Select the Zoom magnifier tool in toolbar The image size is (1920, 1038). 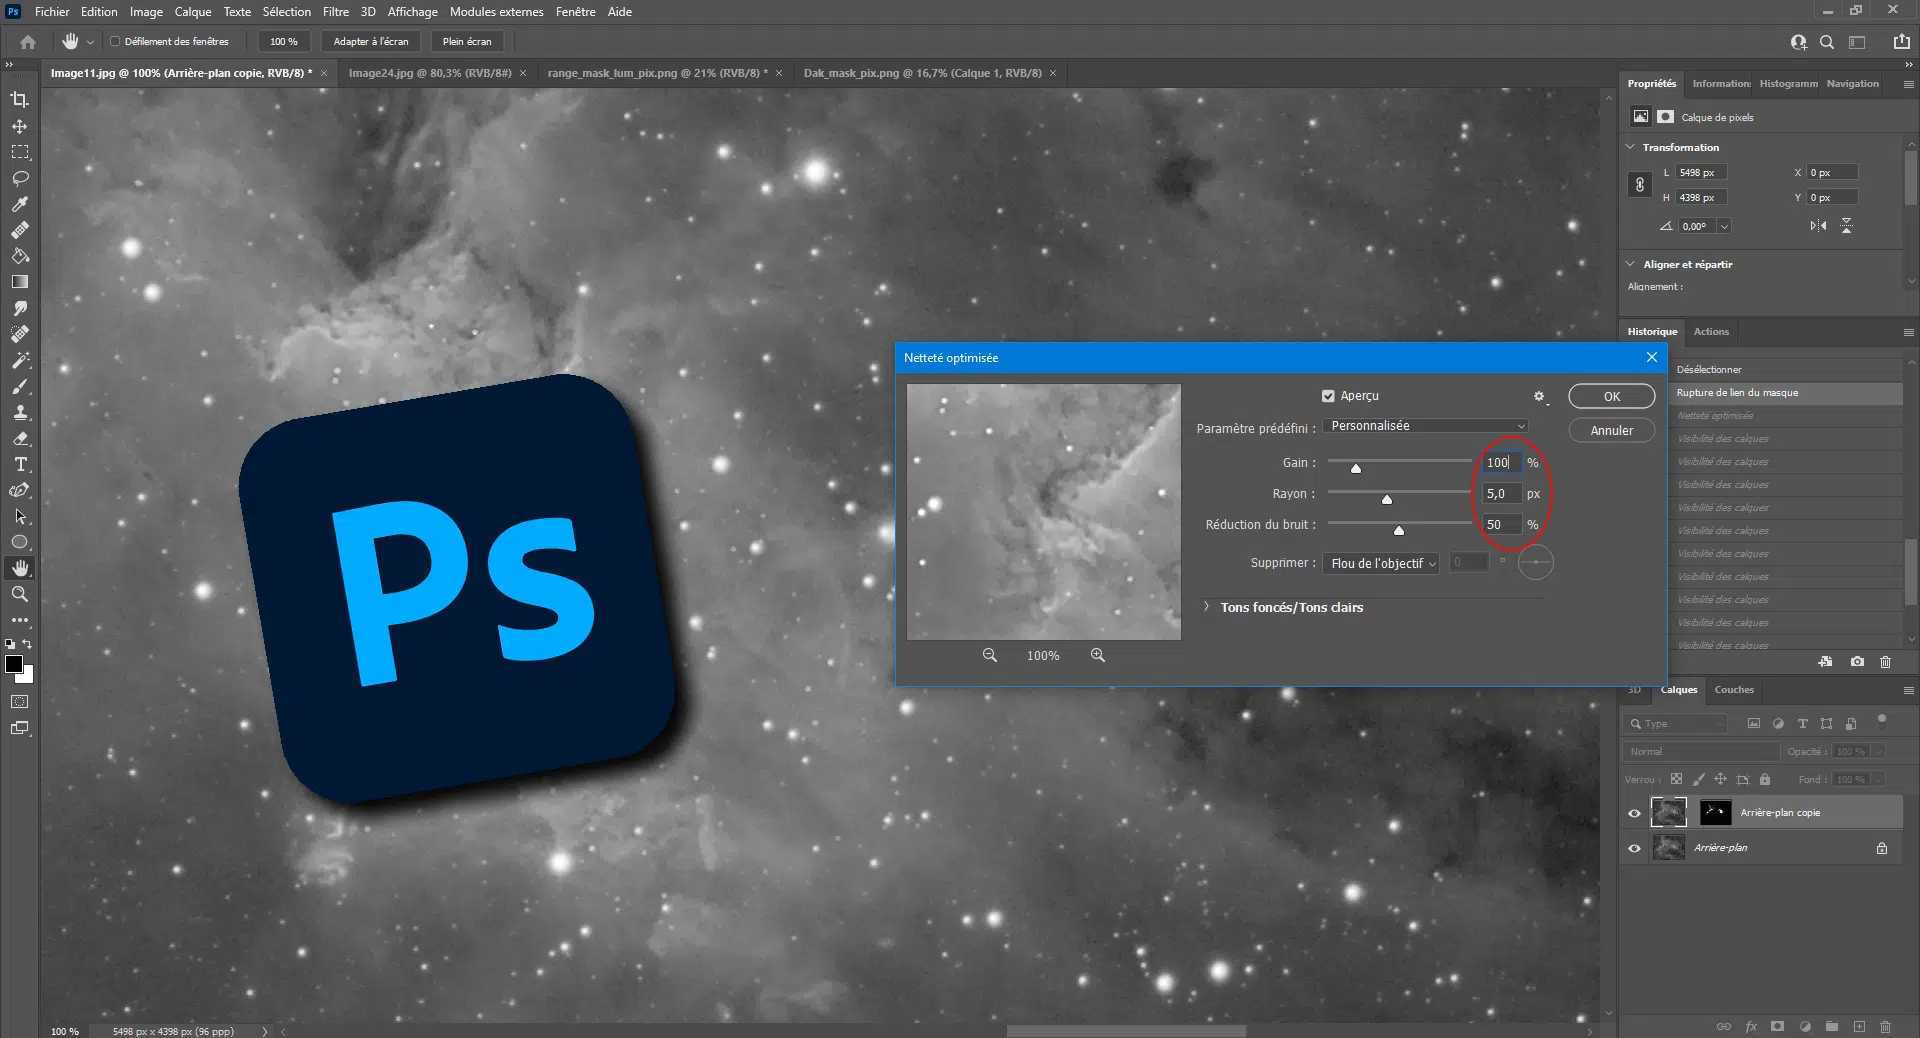tap(20, 594)
